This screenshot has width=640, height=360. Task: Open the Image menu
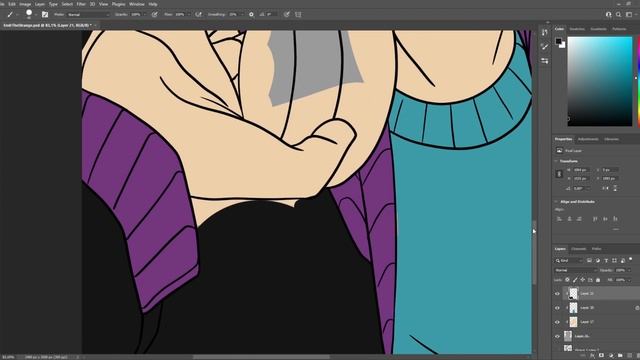(x=25, y=4)
